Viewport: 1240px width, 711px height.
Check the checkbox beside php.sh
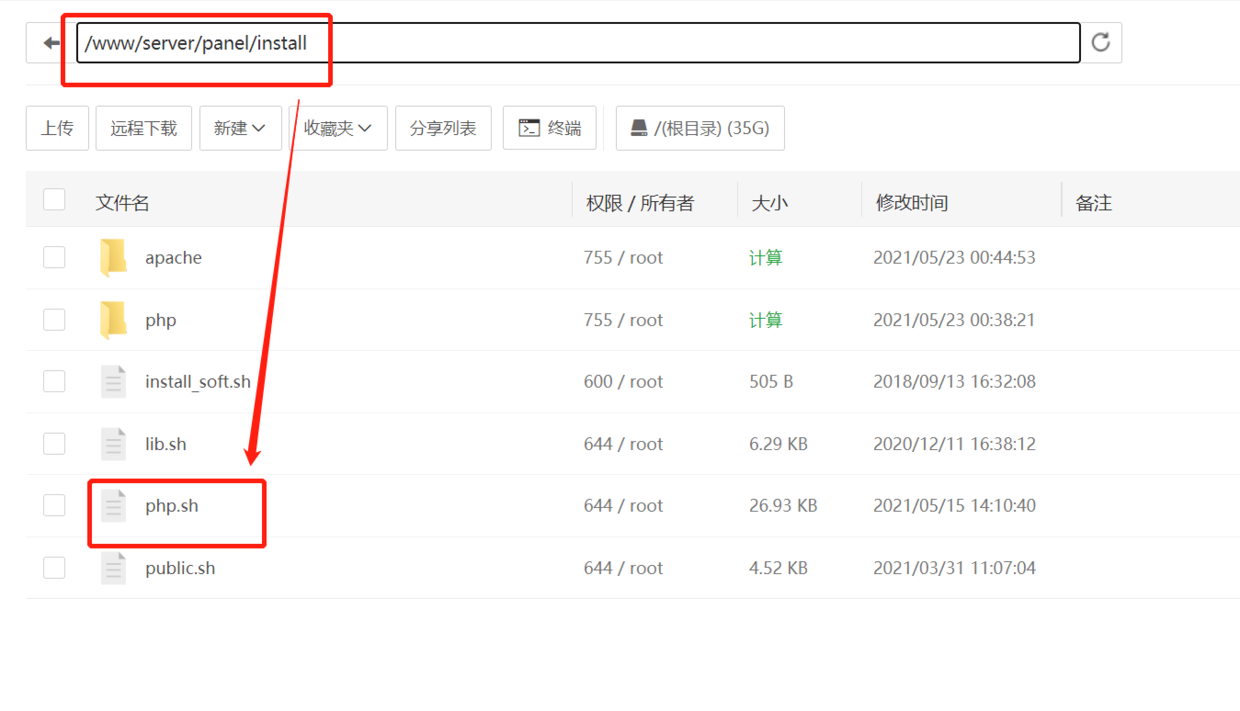[54, 505]
